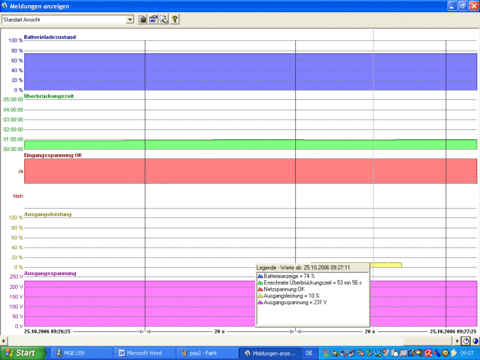
Task: Click the second toolbar icon with blue window
Action: point(153,19)
